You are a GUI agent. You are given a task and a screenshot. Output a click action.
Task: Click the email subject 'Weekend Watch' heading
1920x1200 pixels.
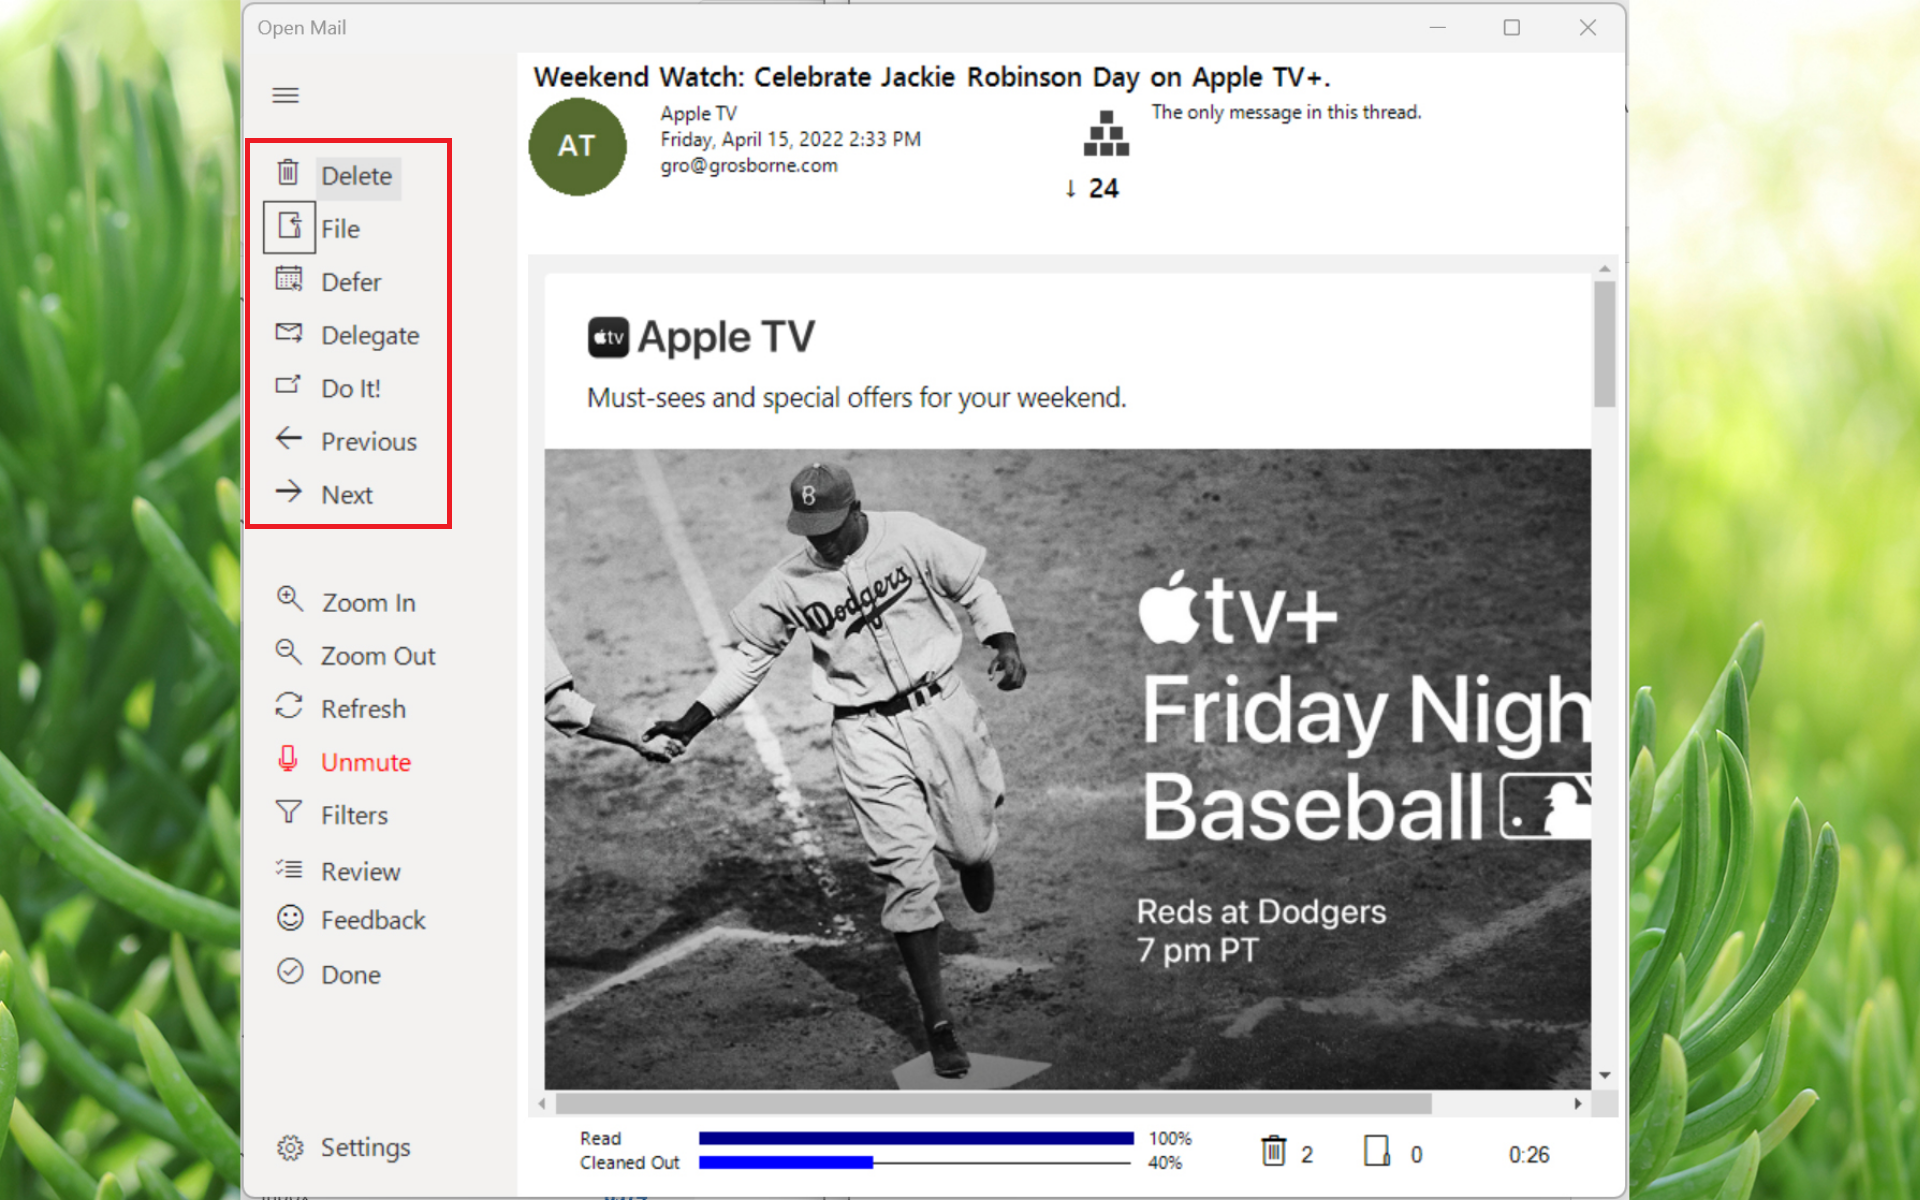932,77
